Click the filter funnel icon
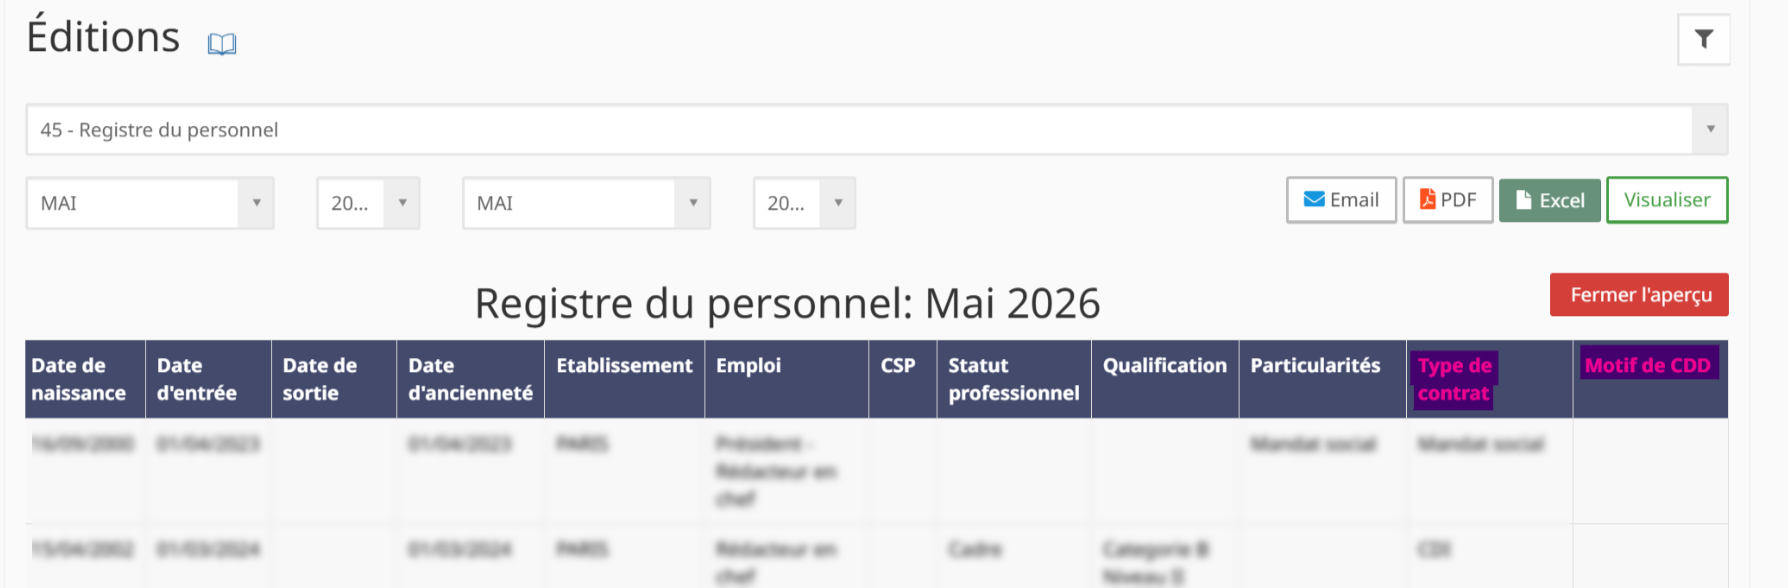This screenshot has height=588, width=1788. 1704,39
